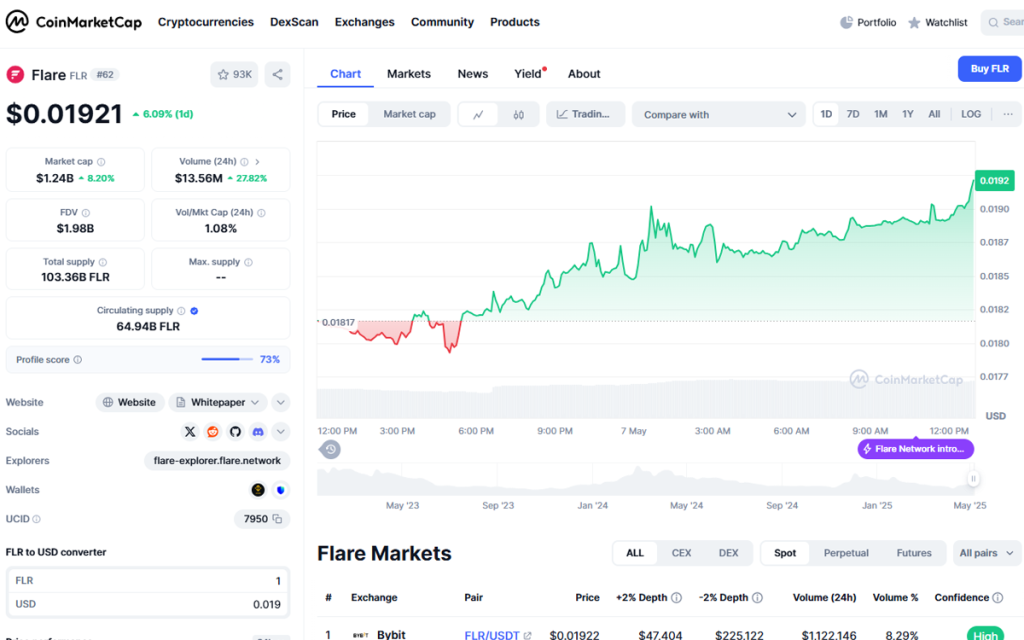Select candlestick chart style icon

click(x=519, y=114)
